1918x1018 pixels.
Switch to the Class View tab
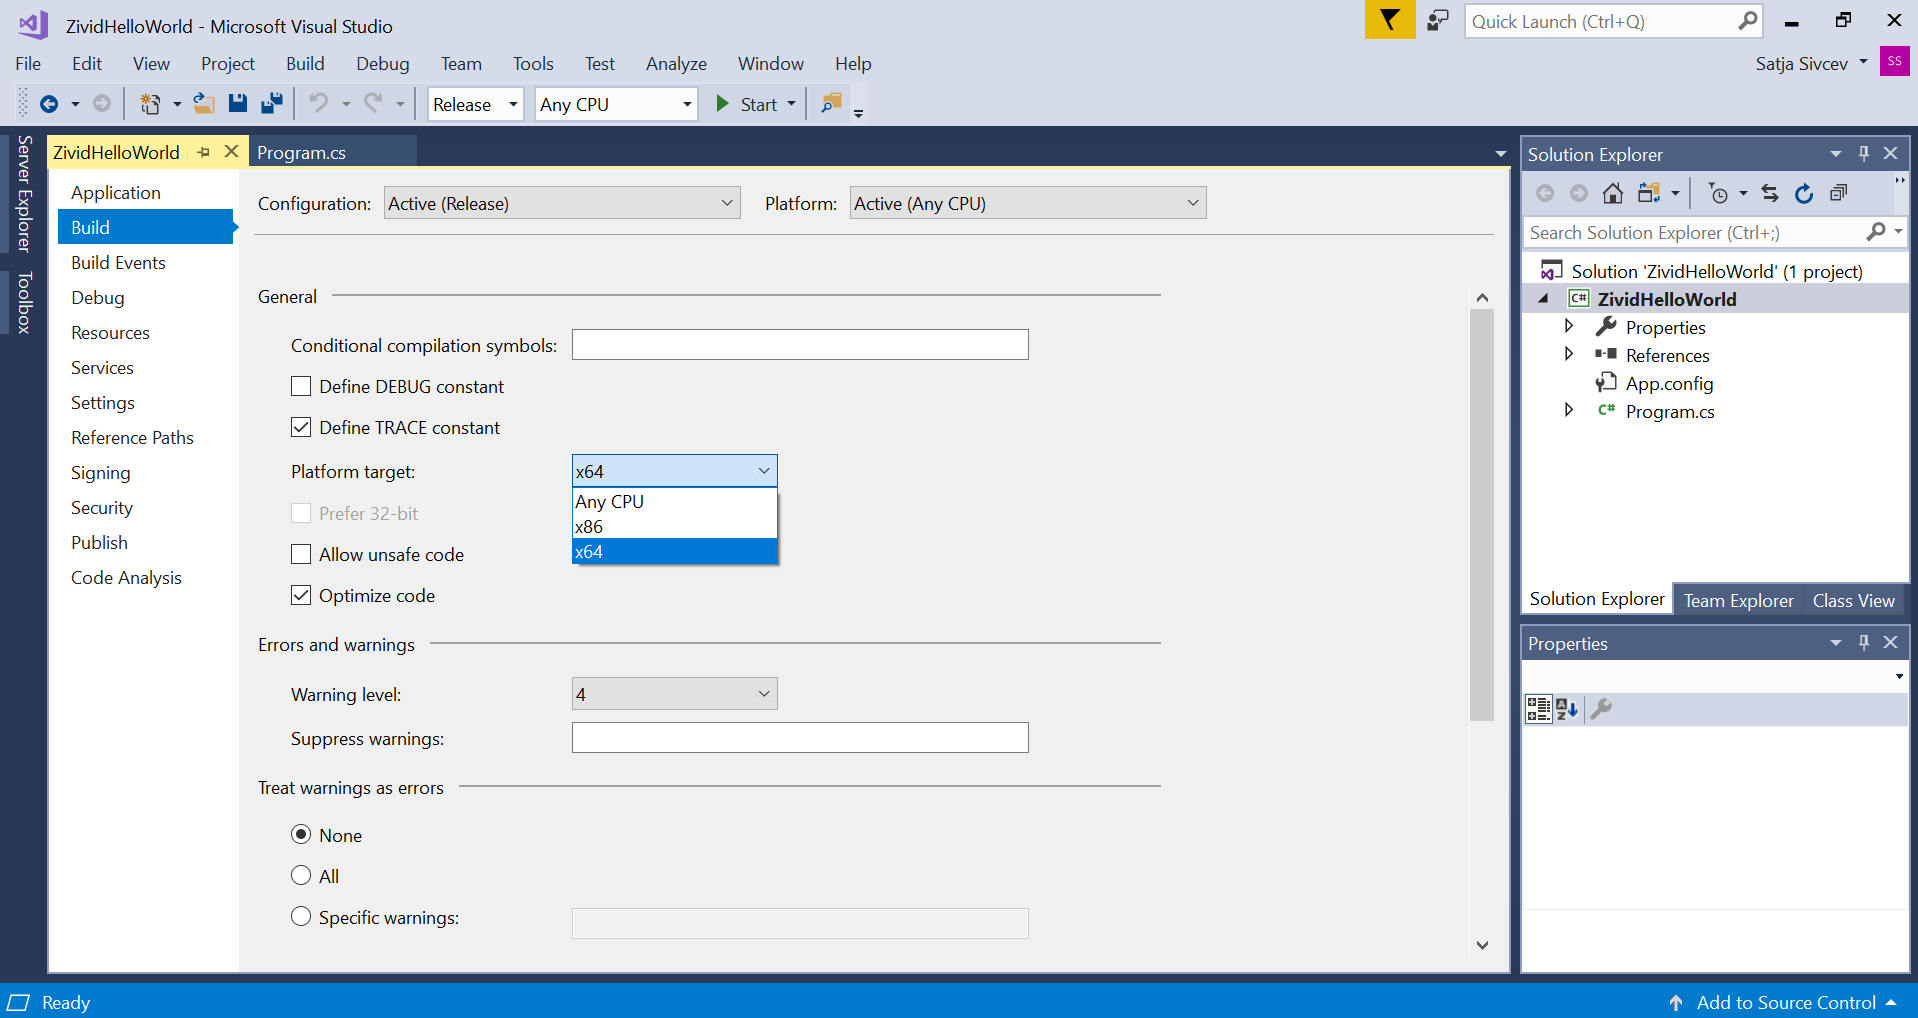pos(1853,600)
